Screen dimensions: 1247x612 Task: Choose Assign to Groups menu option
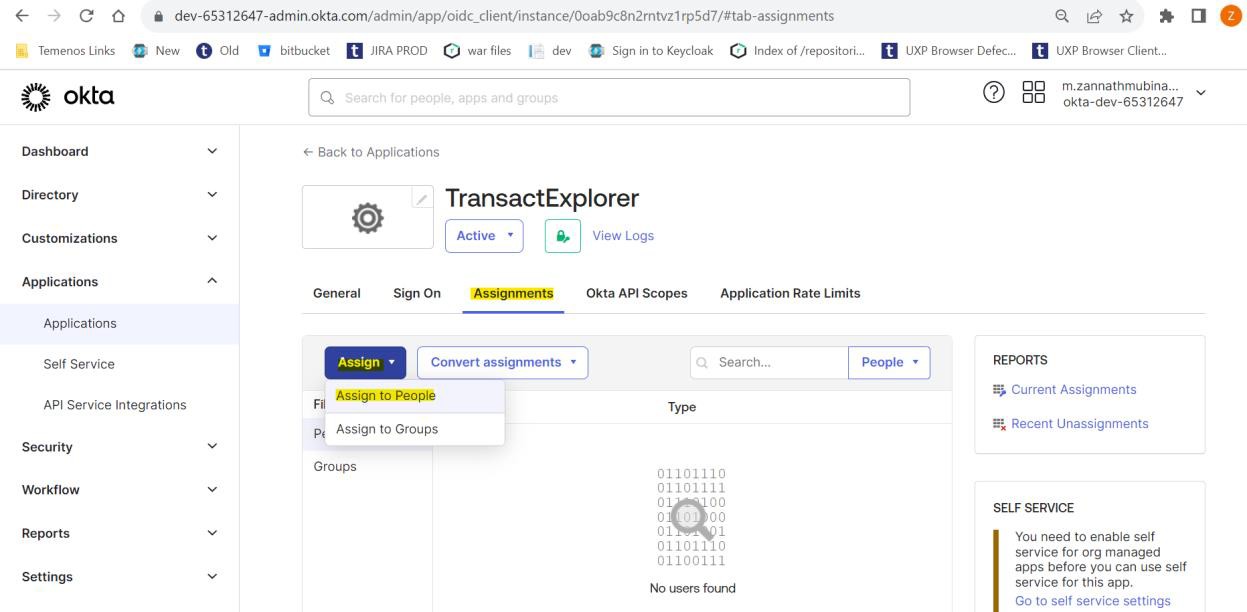(387, 429)
